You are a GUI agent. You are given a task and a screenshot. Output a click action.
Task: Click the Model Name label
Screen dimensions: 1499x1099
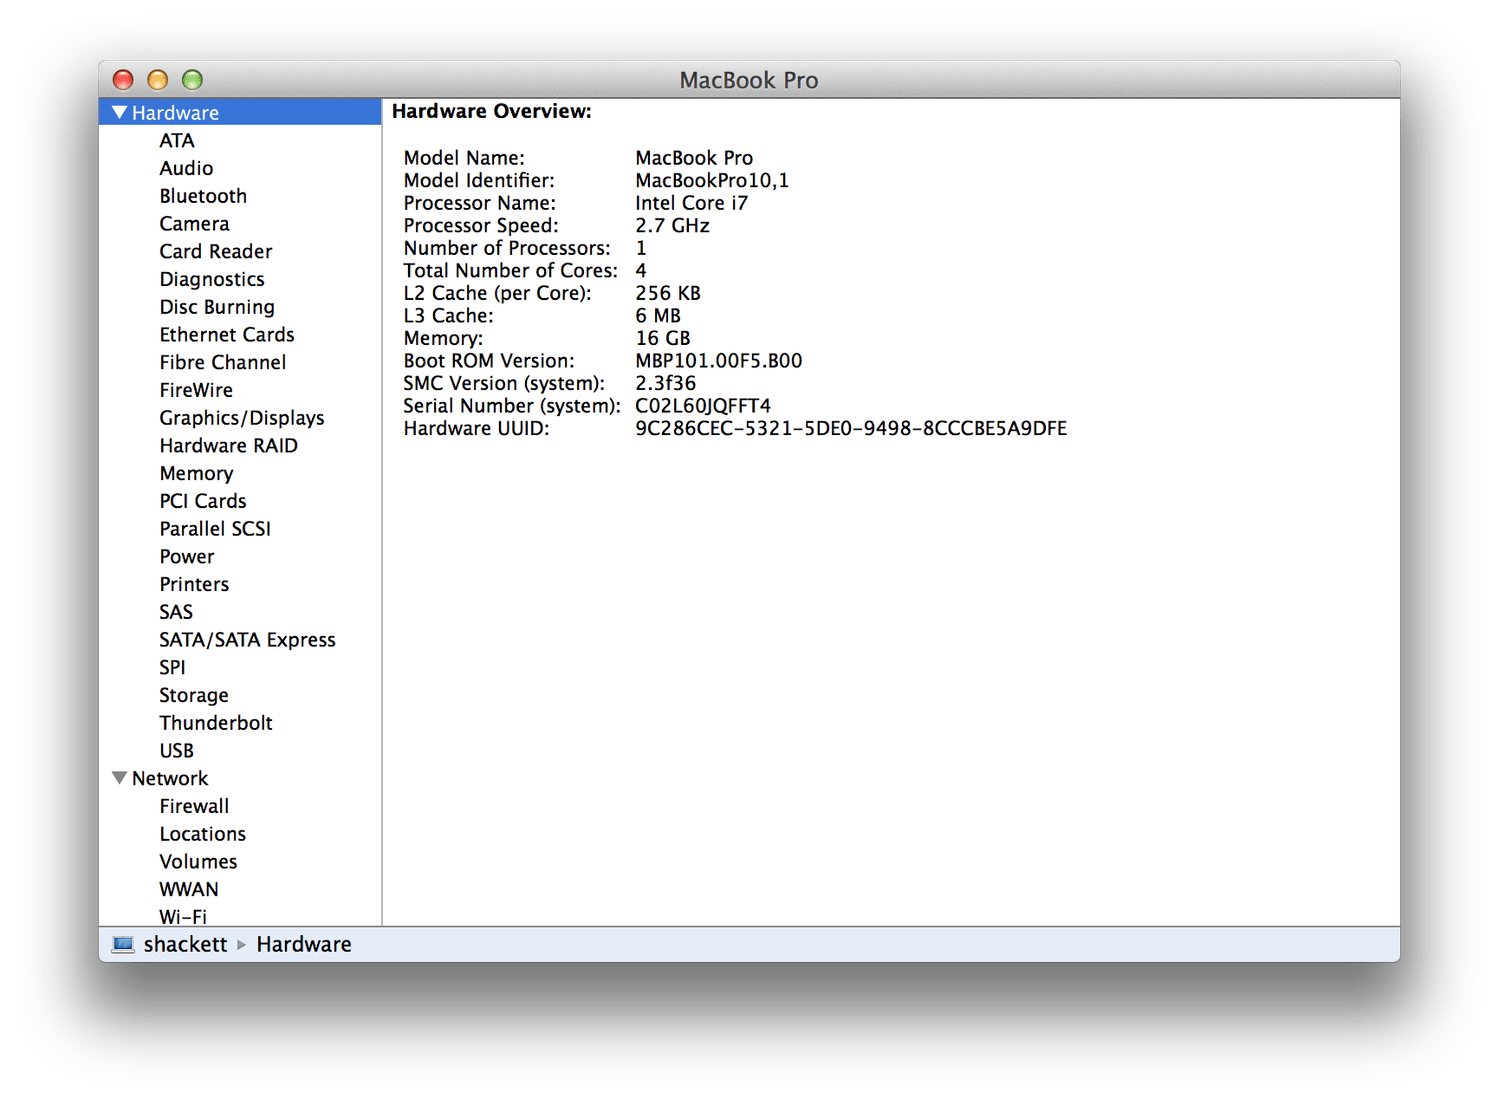pyautogui.click(x=464, y=158)
